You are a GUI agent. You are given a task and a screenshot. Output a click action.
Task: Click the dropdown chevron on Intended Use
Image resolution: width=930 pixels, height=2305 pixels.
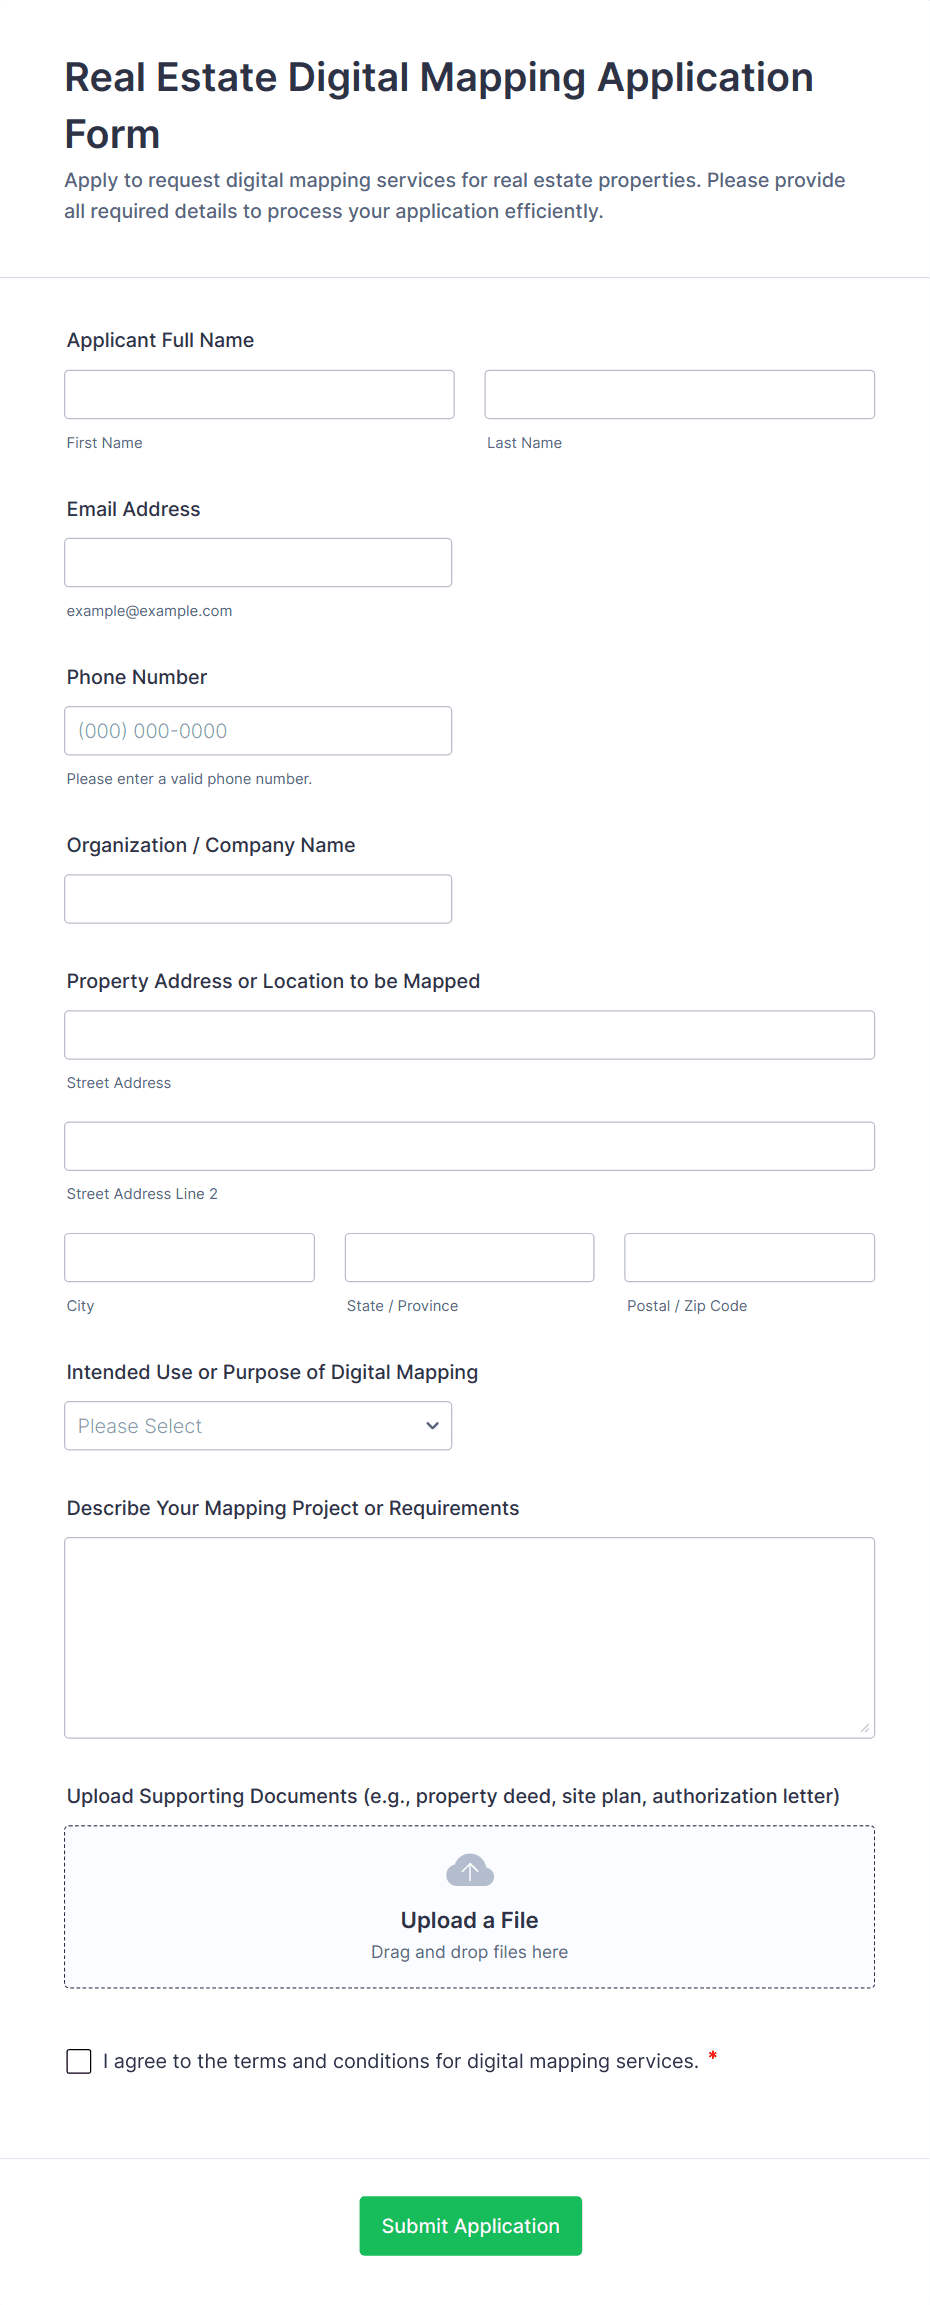(431, 1425)
